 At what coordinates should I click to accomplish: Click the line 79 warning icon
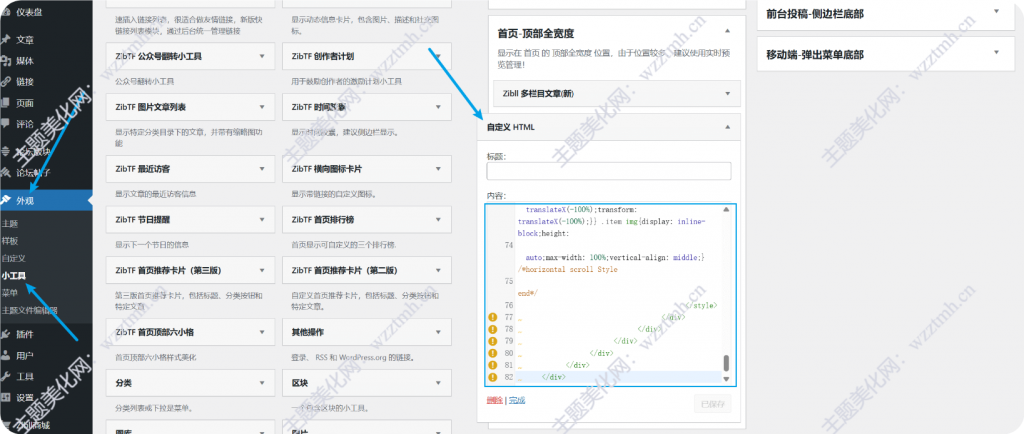coord(493,341)
